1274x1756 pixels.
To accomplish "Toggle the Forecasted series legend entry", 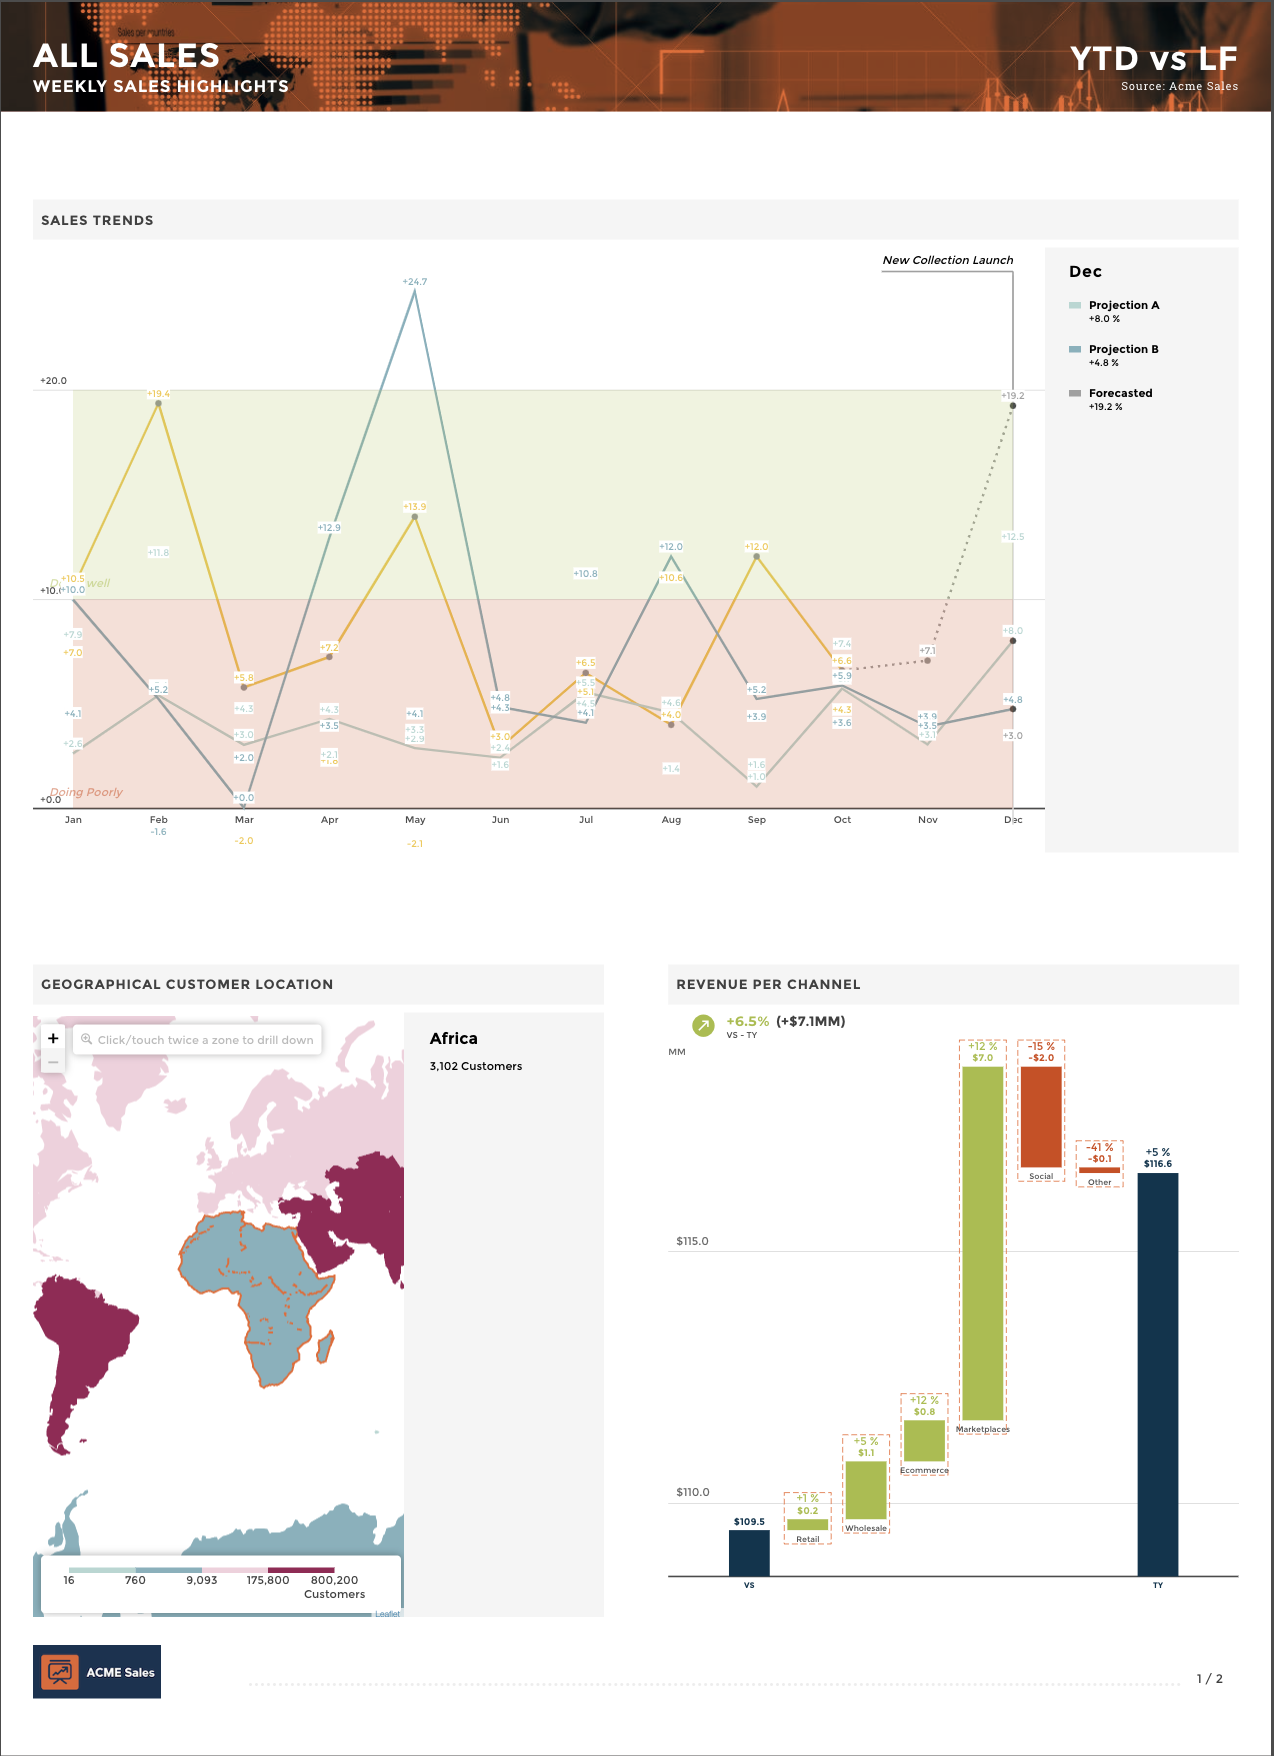I will click(x=1120, y=393).
